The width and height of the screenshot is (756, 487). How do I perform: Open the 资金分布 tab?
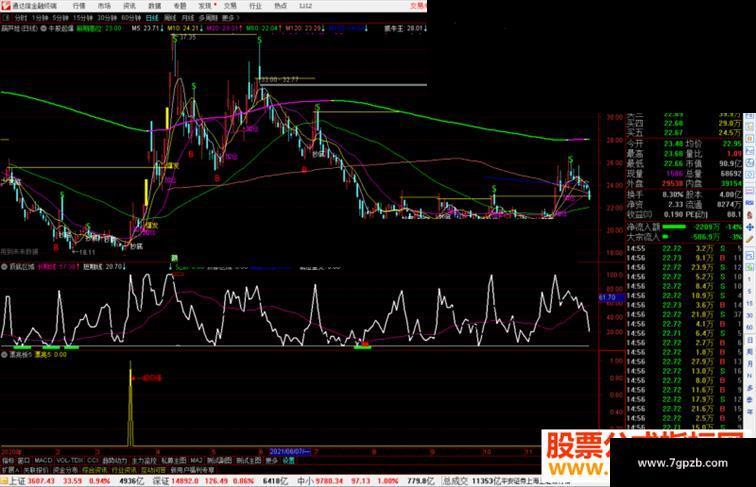coord(65,470)
